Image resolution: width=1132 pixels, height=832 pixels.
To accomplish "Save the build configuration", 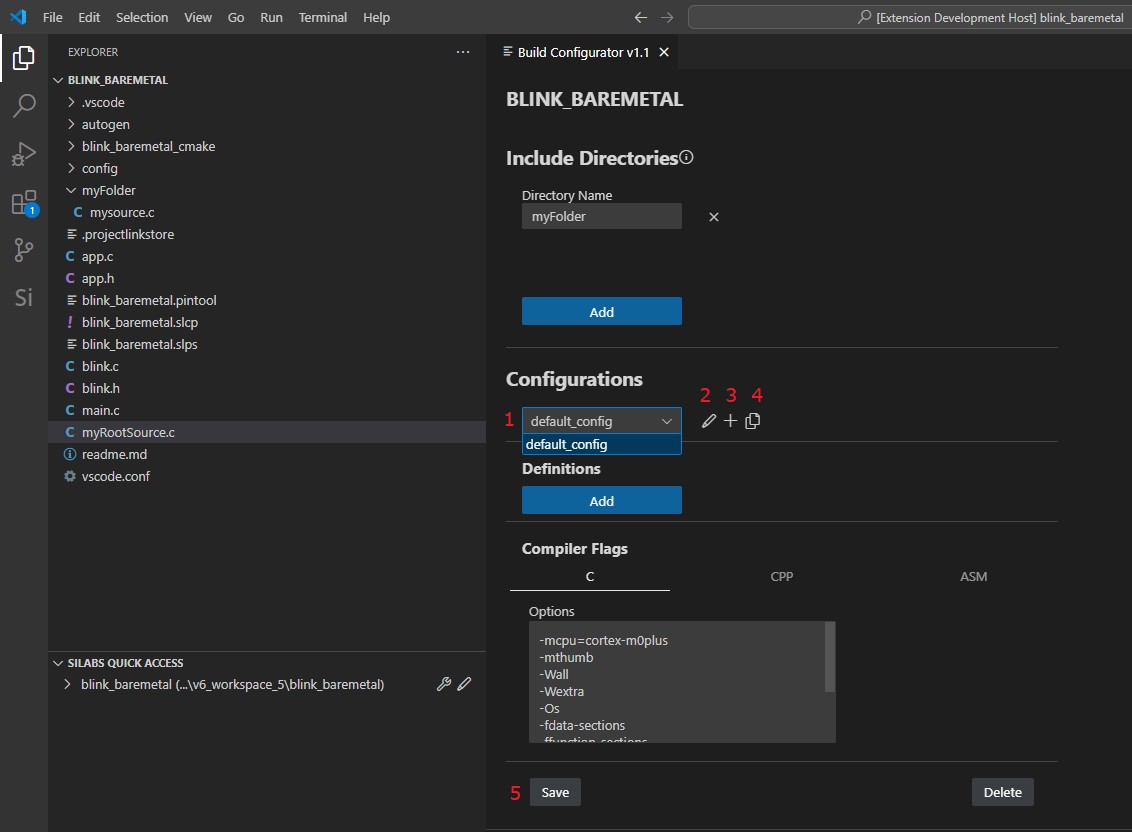I will click(554, 792).
